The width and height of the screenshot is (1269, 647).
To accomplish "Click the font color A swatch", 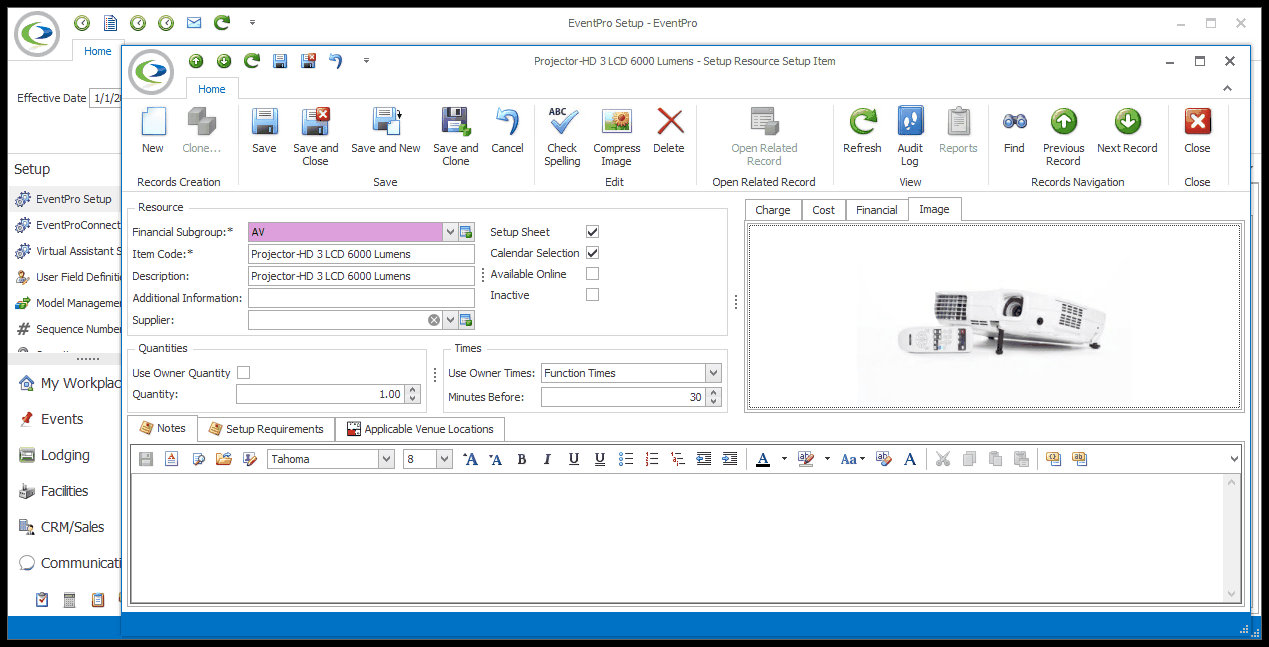I will click(763, 459).
